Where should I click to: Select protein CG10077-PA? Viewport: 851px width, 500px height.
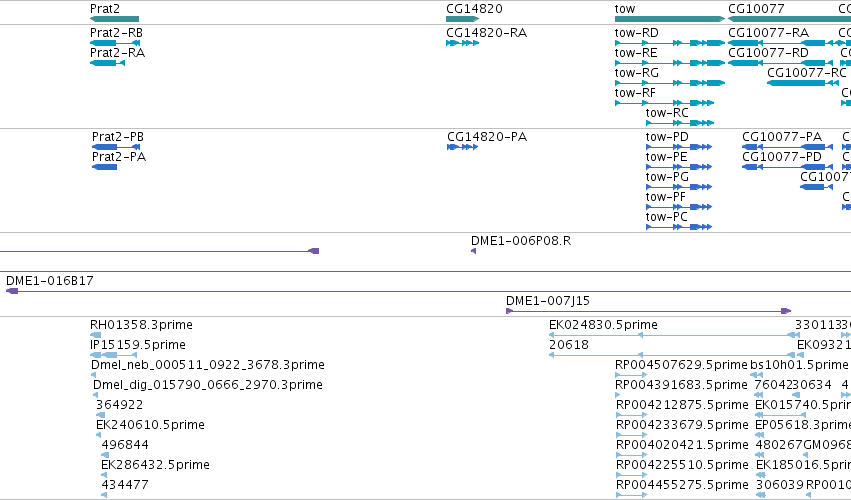click(x=782, y=137)
